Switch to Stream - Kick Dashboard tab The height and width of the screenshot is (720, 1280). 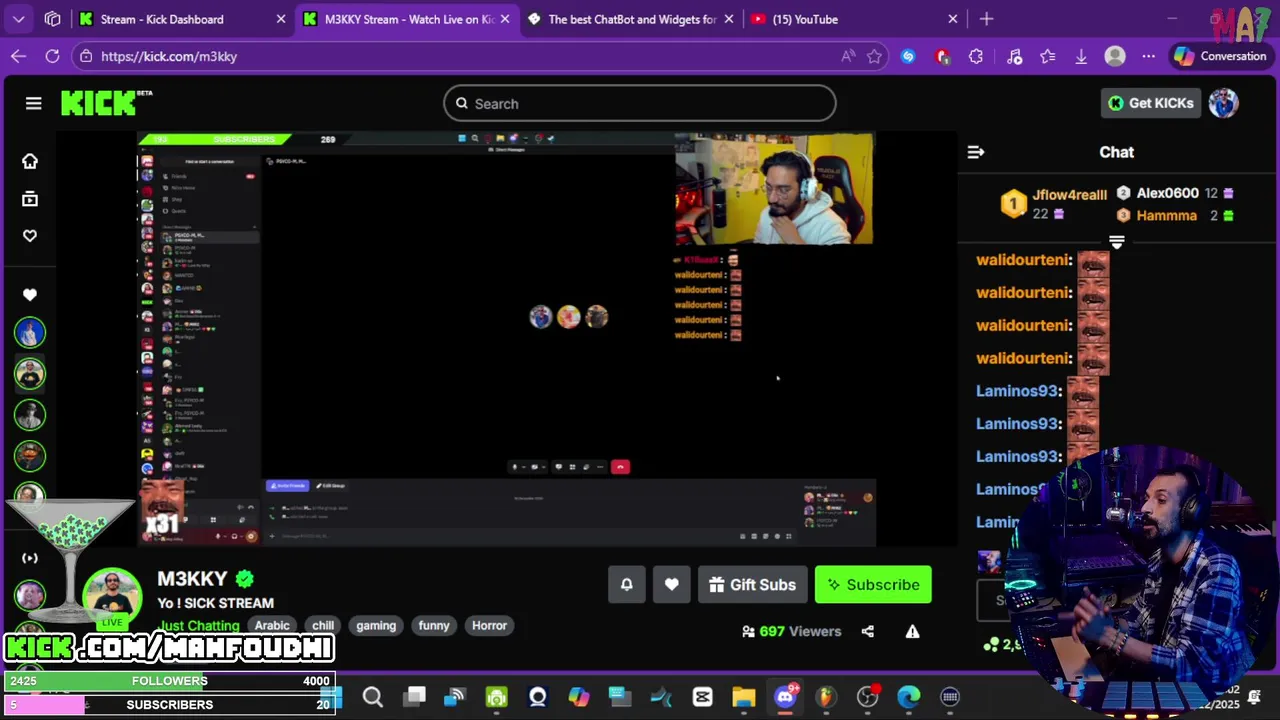182,19
